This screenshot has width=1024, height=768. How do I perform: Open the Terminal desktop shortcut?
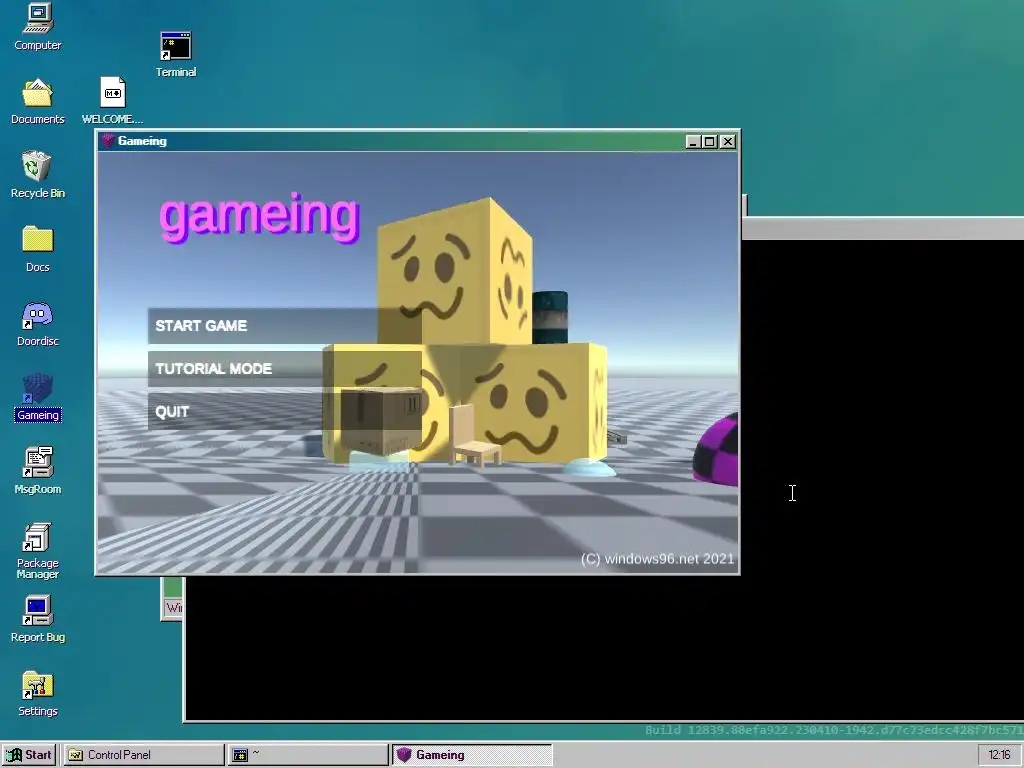[176, 54]
